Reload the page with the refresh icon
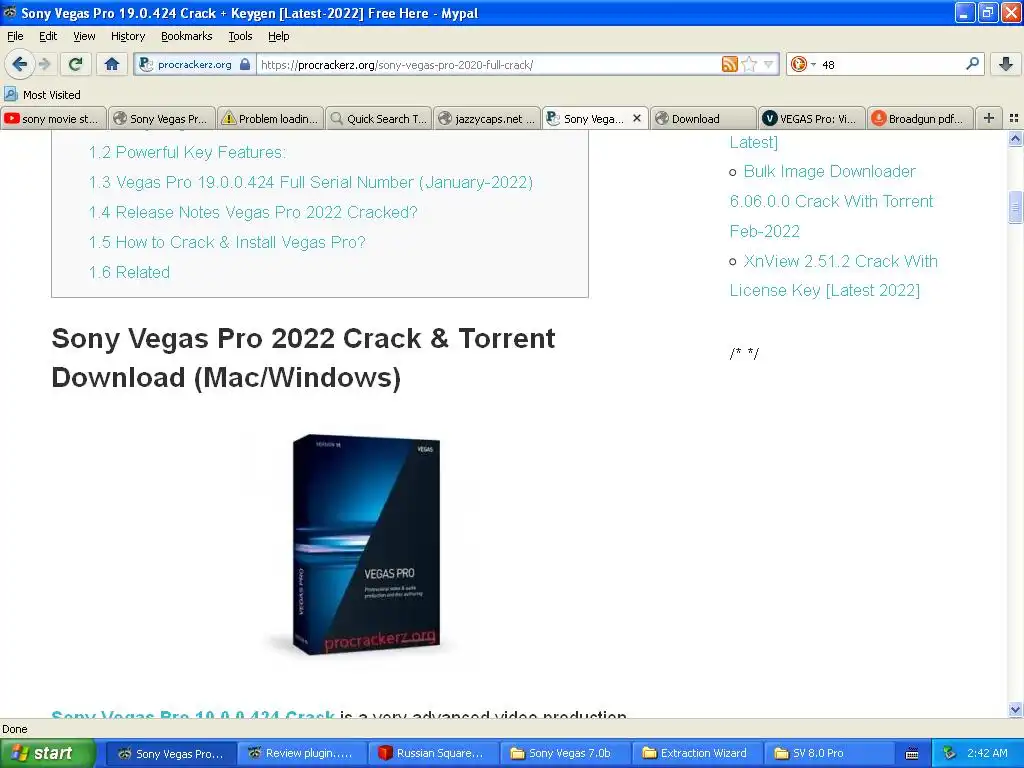The height and width of the screenshot is (768, 1024). point(76,64)
